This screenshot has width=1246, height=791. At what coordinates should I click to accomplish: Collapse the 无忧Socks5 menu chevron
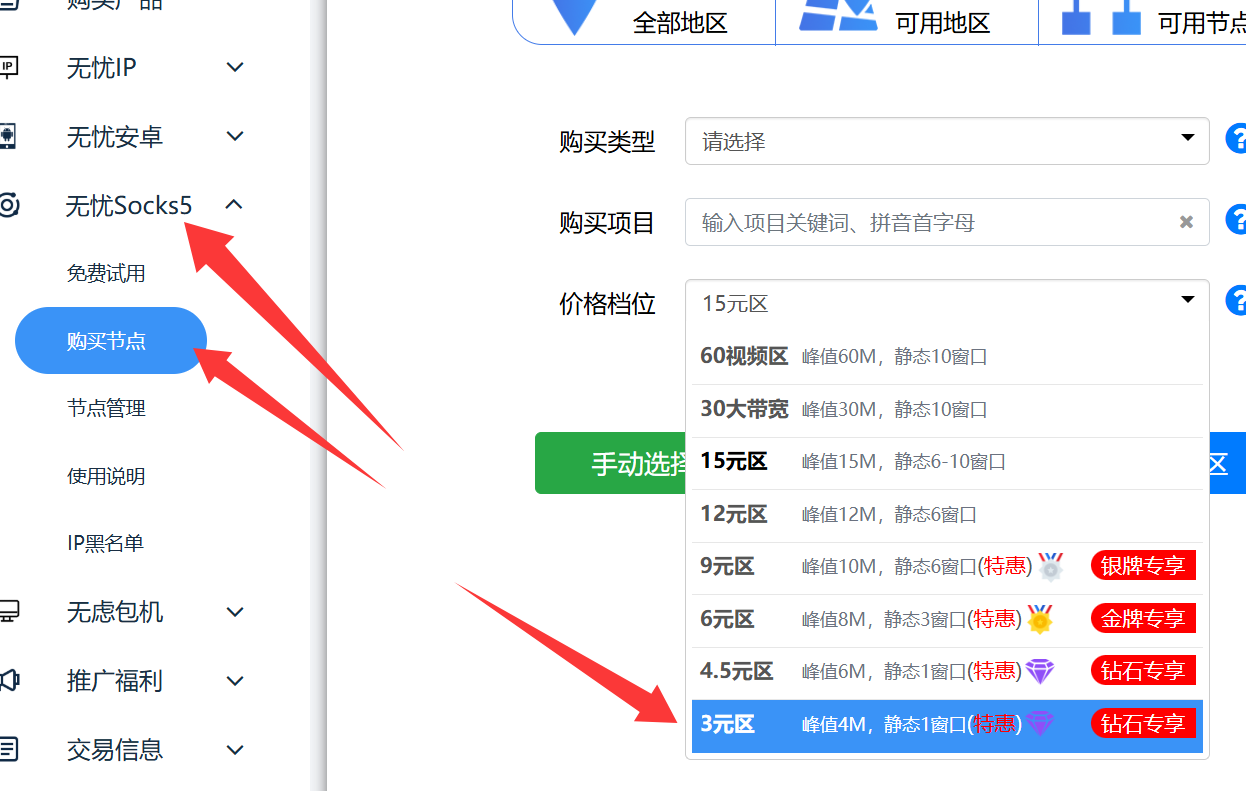(x=234, y=205)
